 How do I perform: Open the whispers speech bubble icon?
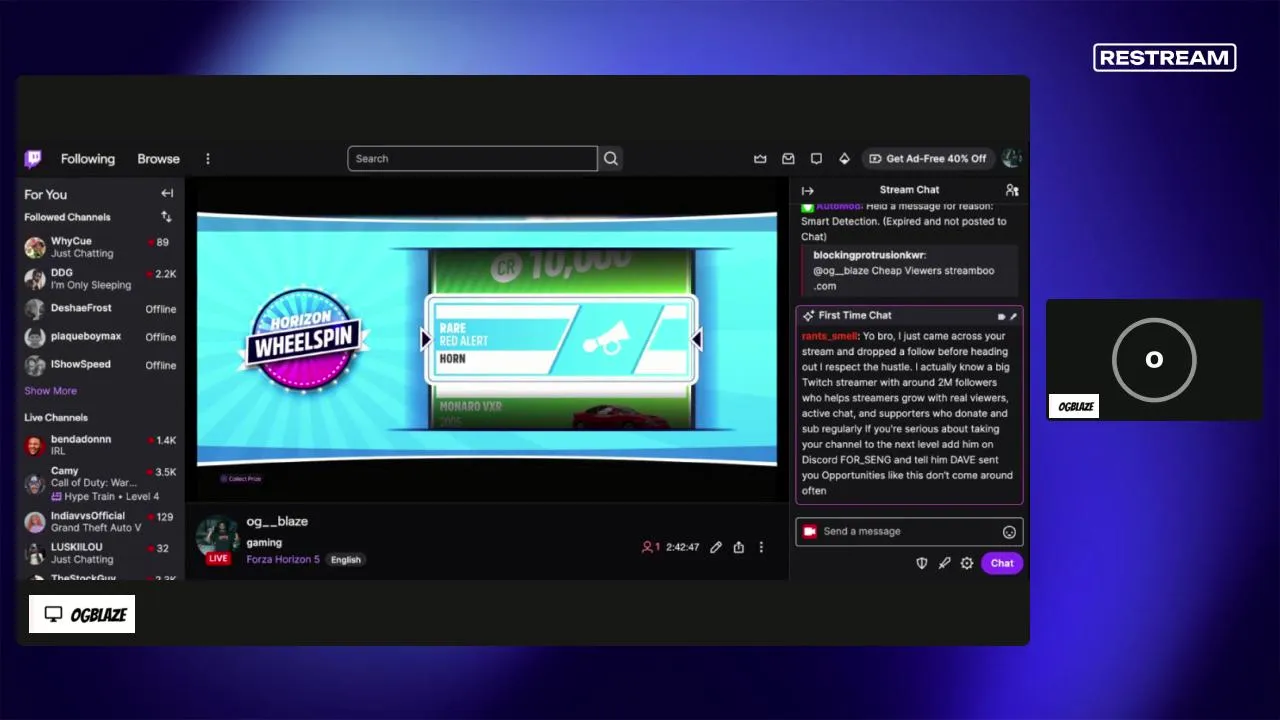coord(816,159)
